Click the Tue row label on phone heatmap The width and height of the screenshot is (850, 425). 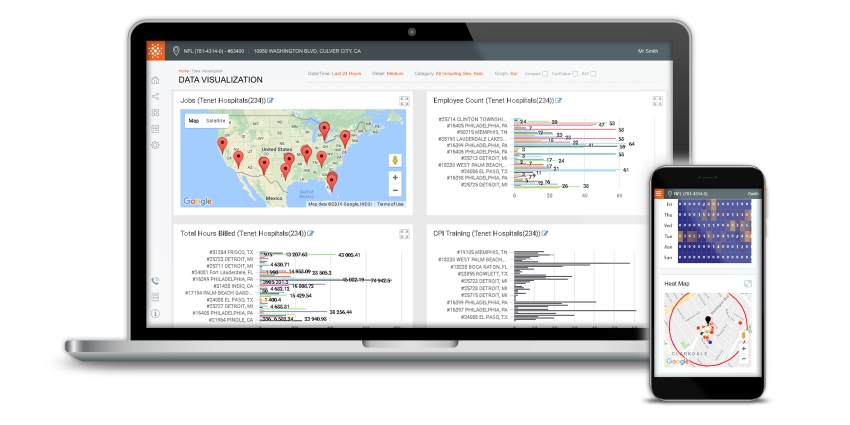coord(669,236)
